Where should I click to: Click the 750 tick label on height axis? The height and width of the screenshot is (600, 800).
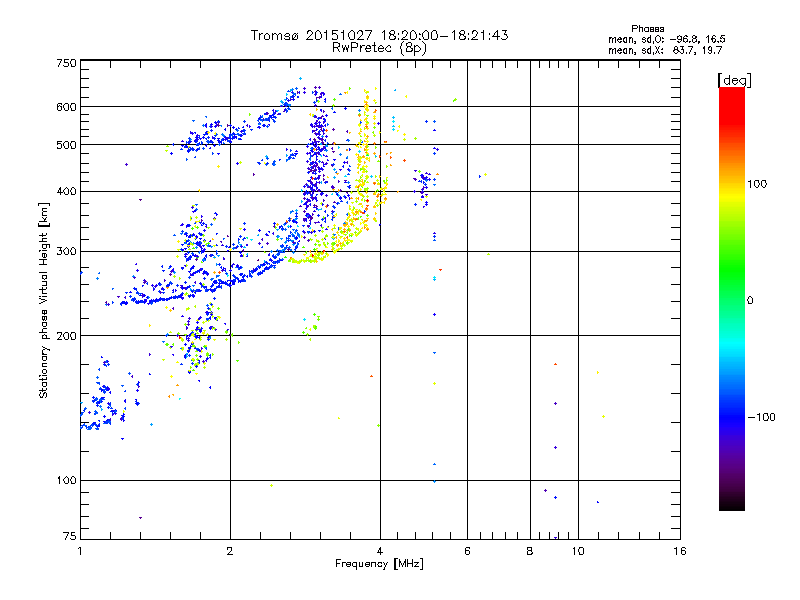(66, 63)
